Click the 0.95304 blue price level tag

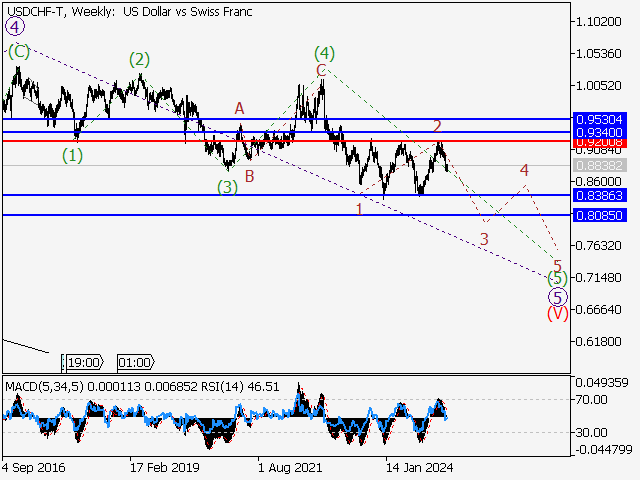click(x=599, y=119)
